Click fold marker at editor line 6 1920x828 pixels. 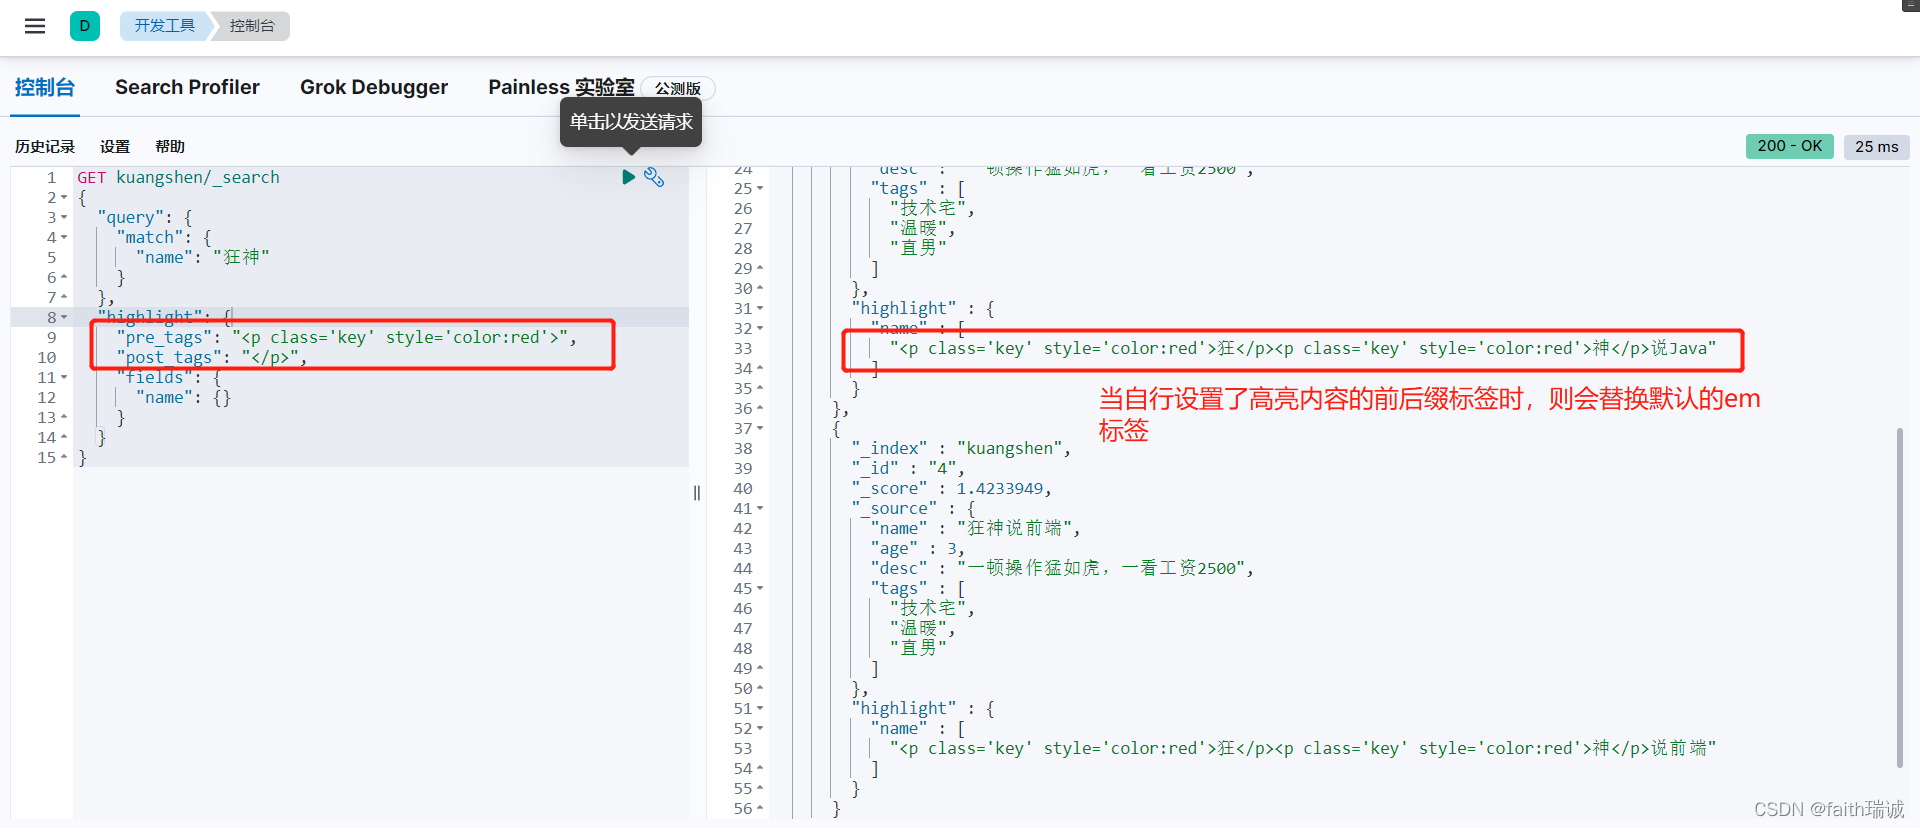64,278
